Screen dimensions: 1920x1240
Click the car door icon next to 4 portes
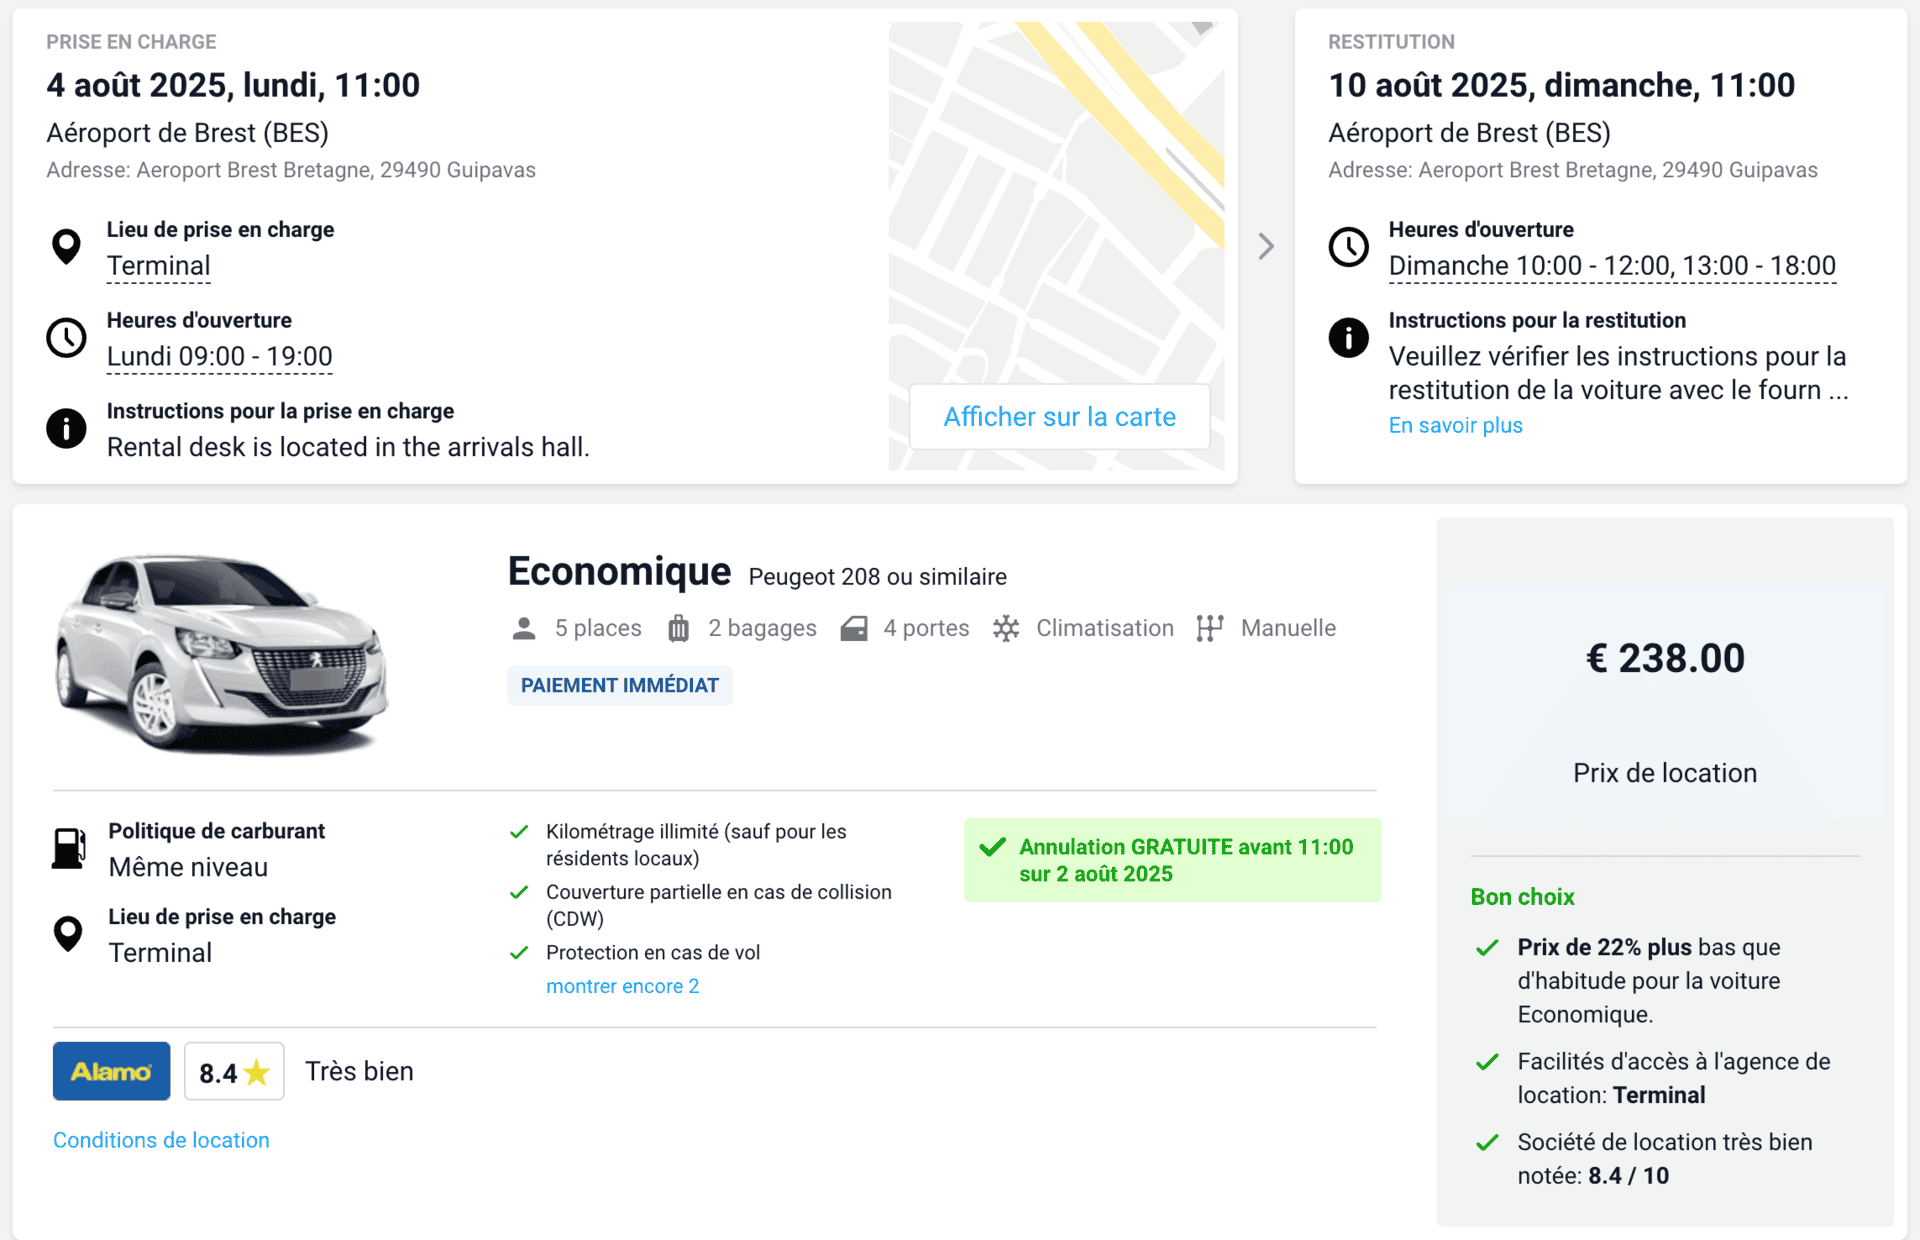(854, 628)
